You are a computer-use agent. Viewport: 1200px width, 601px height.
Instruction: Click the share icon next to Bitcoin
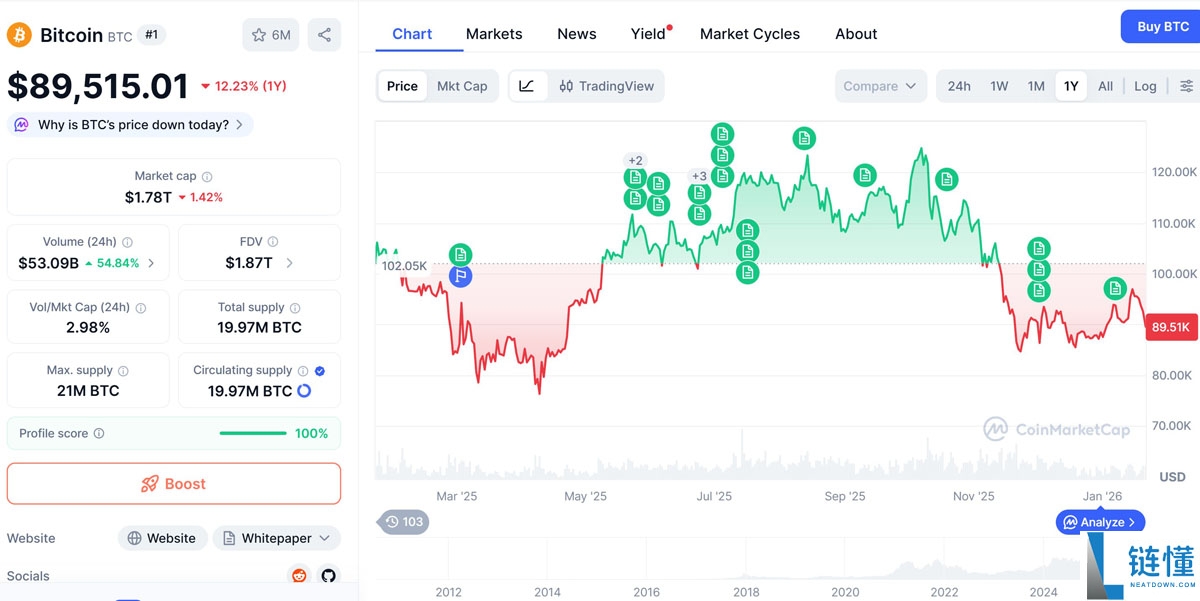click(x=324, y=35)
